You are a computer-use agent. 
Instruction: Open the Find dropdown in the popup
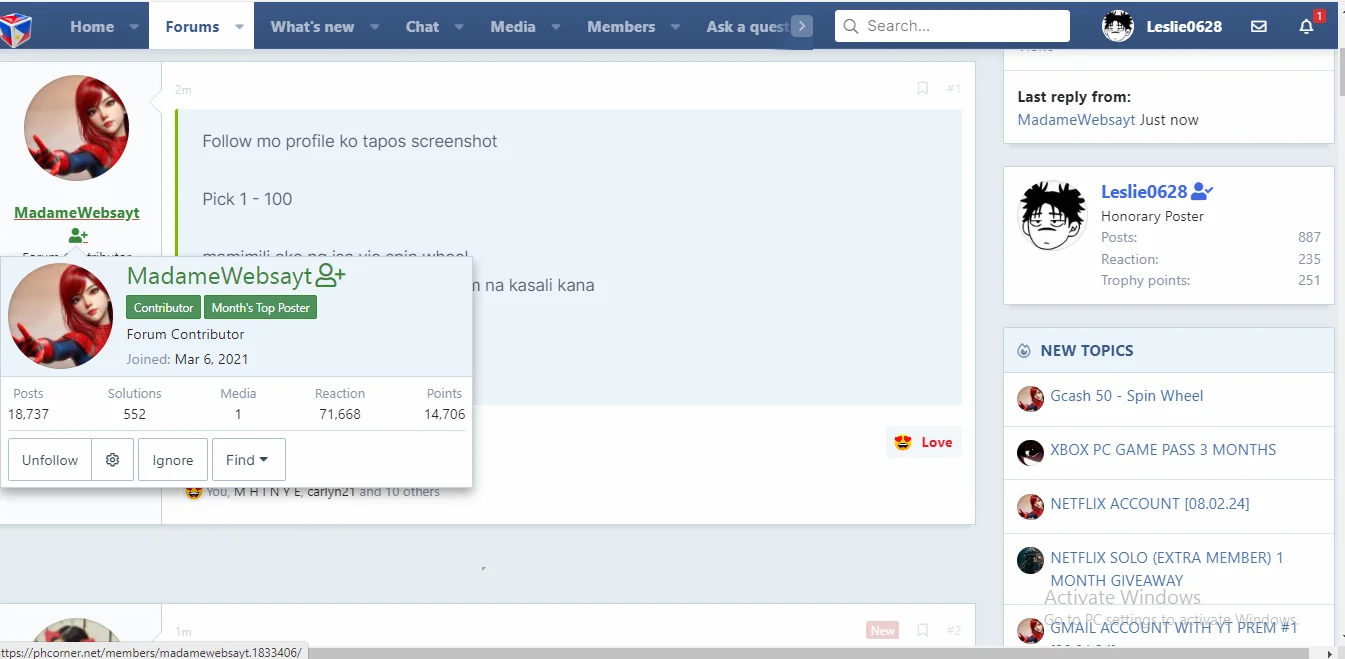248,460
